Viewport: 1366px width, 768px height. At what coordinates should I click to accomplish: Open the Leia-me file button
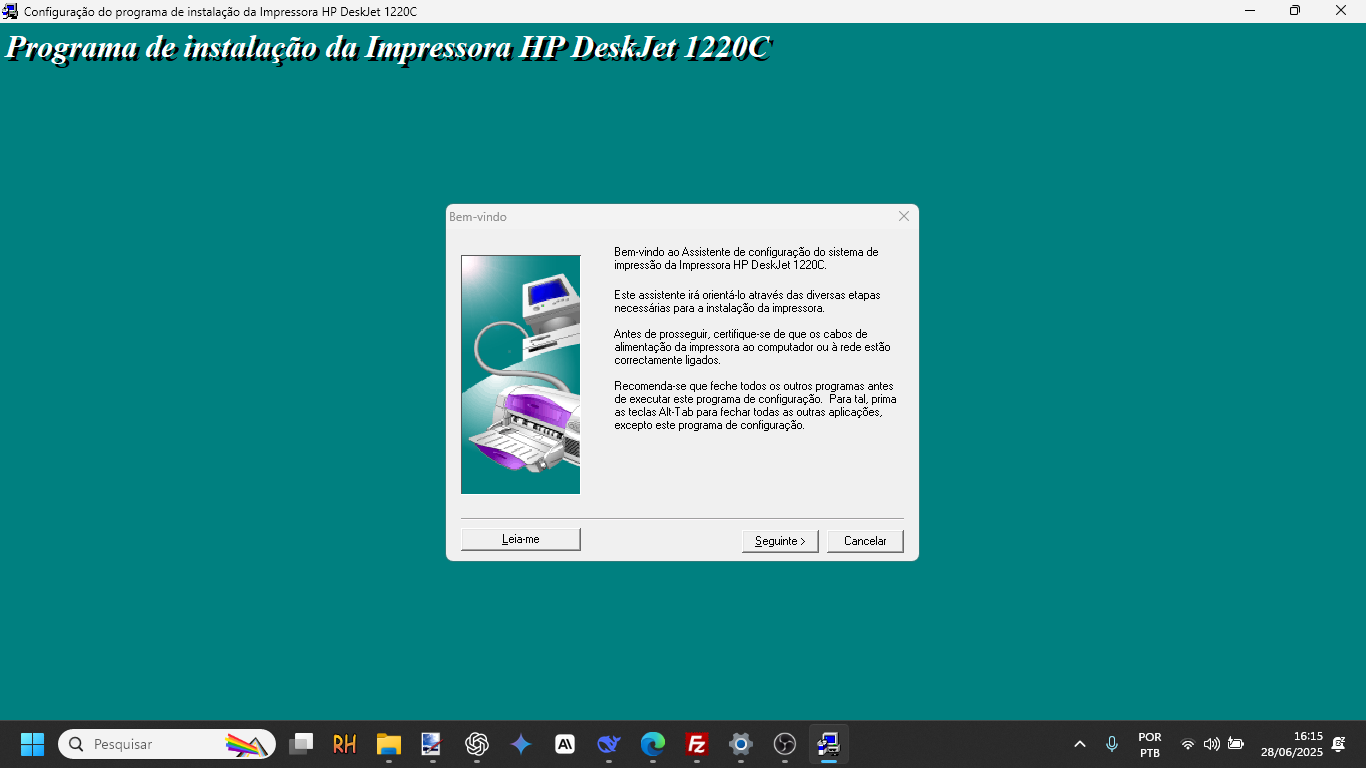pos(520,539)
